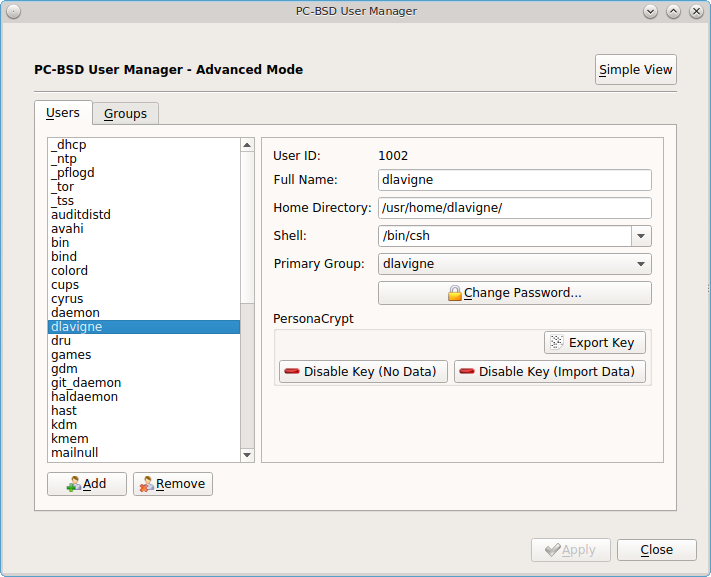The image size is (711, 577).
Task: Click user list scrollbar down arrow
Action: [247, 455]
